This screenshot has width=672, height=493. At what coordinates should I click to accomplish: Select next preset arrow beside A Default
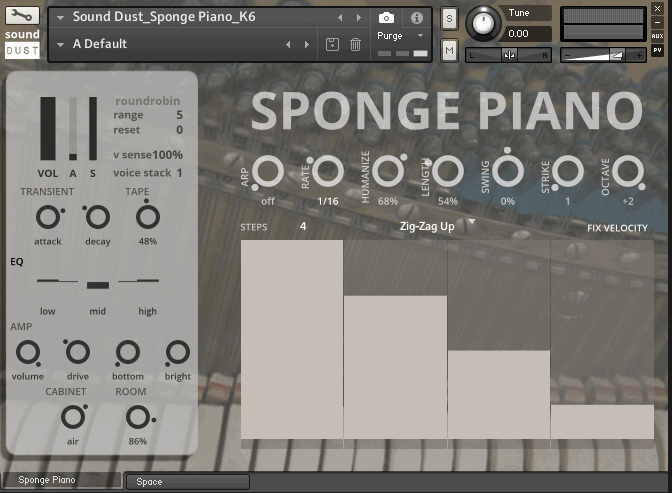point(306,44)
